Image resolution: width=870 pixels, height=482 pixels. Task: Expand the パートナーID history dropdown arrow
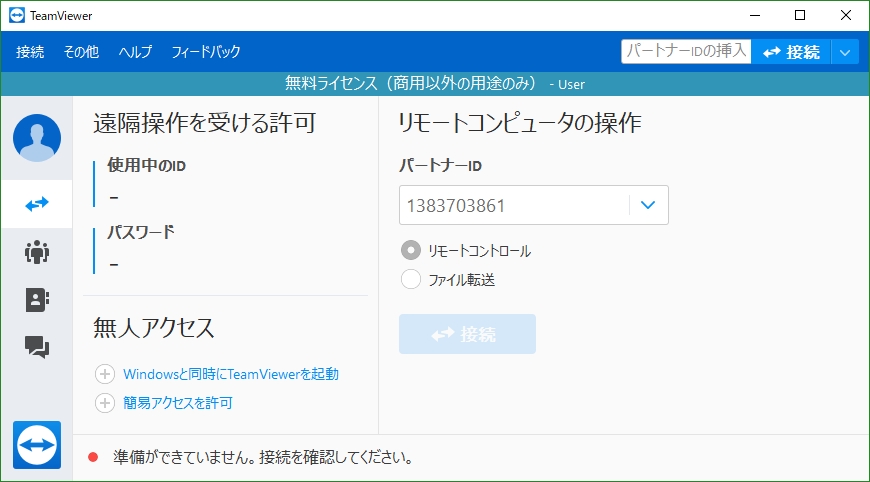coord(648,205)
